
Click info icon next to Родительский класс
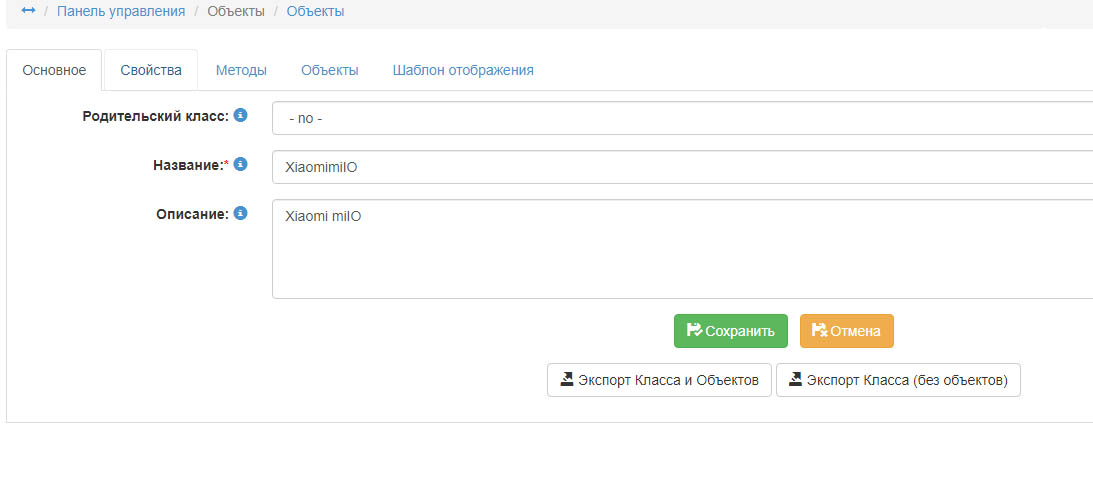pyautogui.click(x=240, y=116)
